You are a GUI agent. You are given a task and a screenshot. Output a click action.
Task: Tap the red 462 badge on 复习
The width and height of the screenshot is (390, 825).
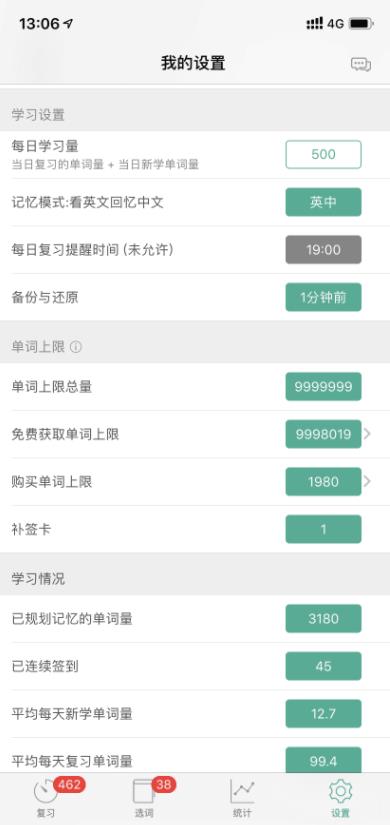tap(69, 784)
